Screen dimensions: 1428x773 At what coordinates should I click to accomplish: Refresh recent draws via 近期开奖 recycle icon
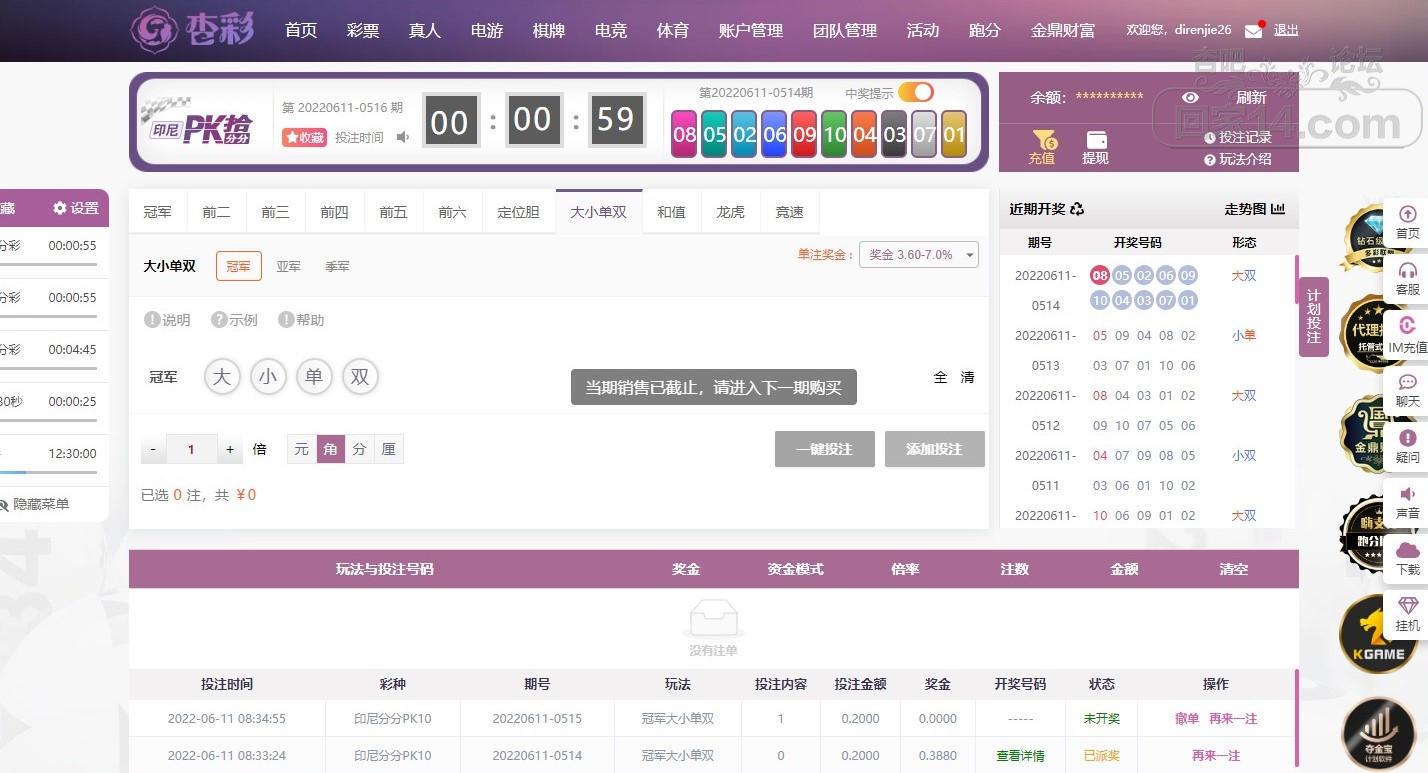1077,209
